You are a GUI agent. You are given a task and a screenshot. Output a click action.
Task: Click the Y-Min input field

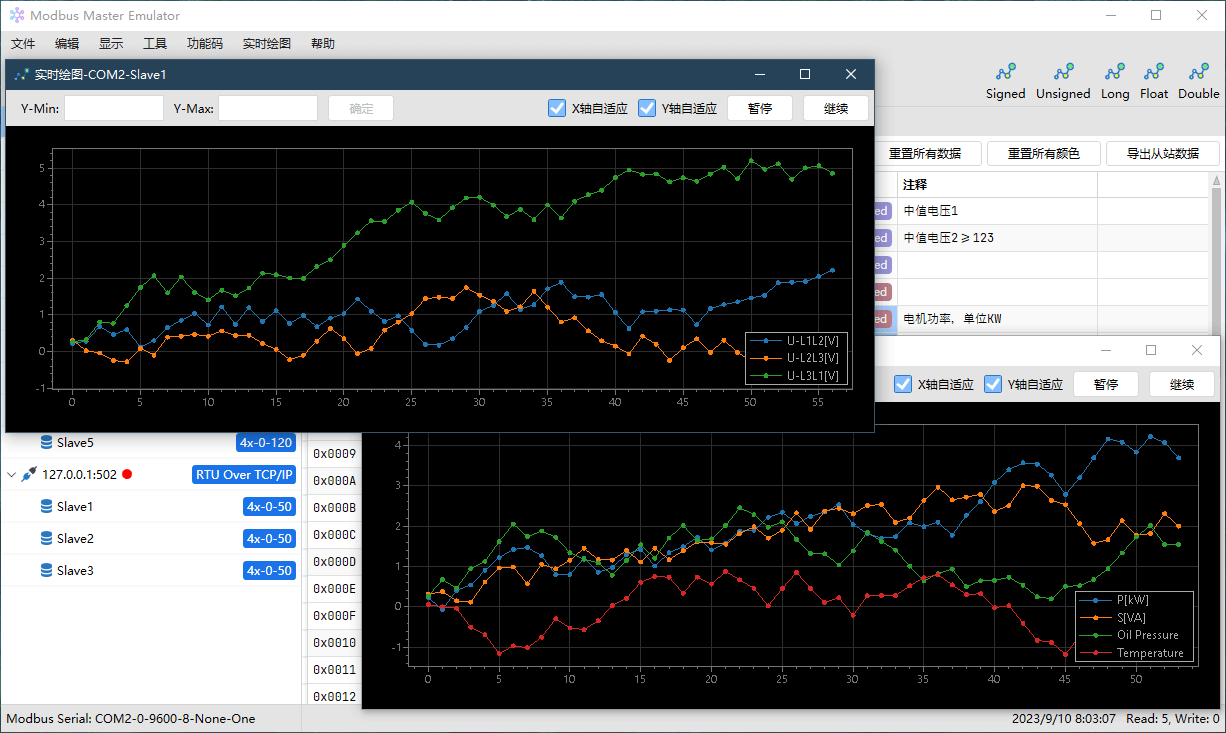pyautogui.click(x=114, y=108)
